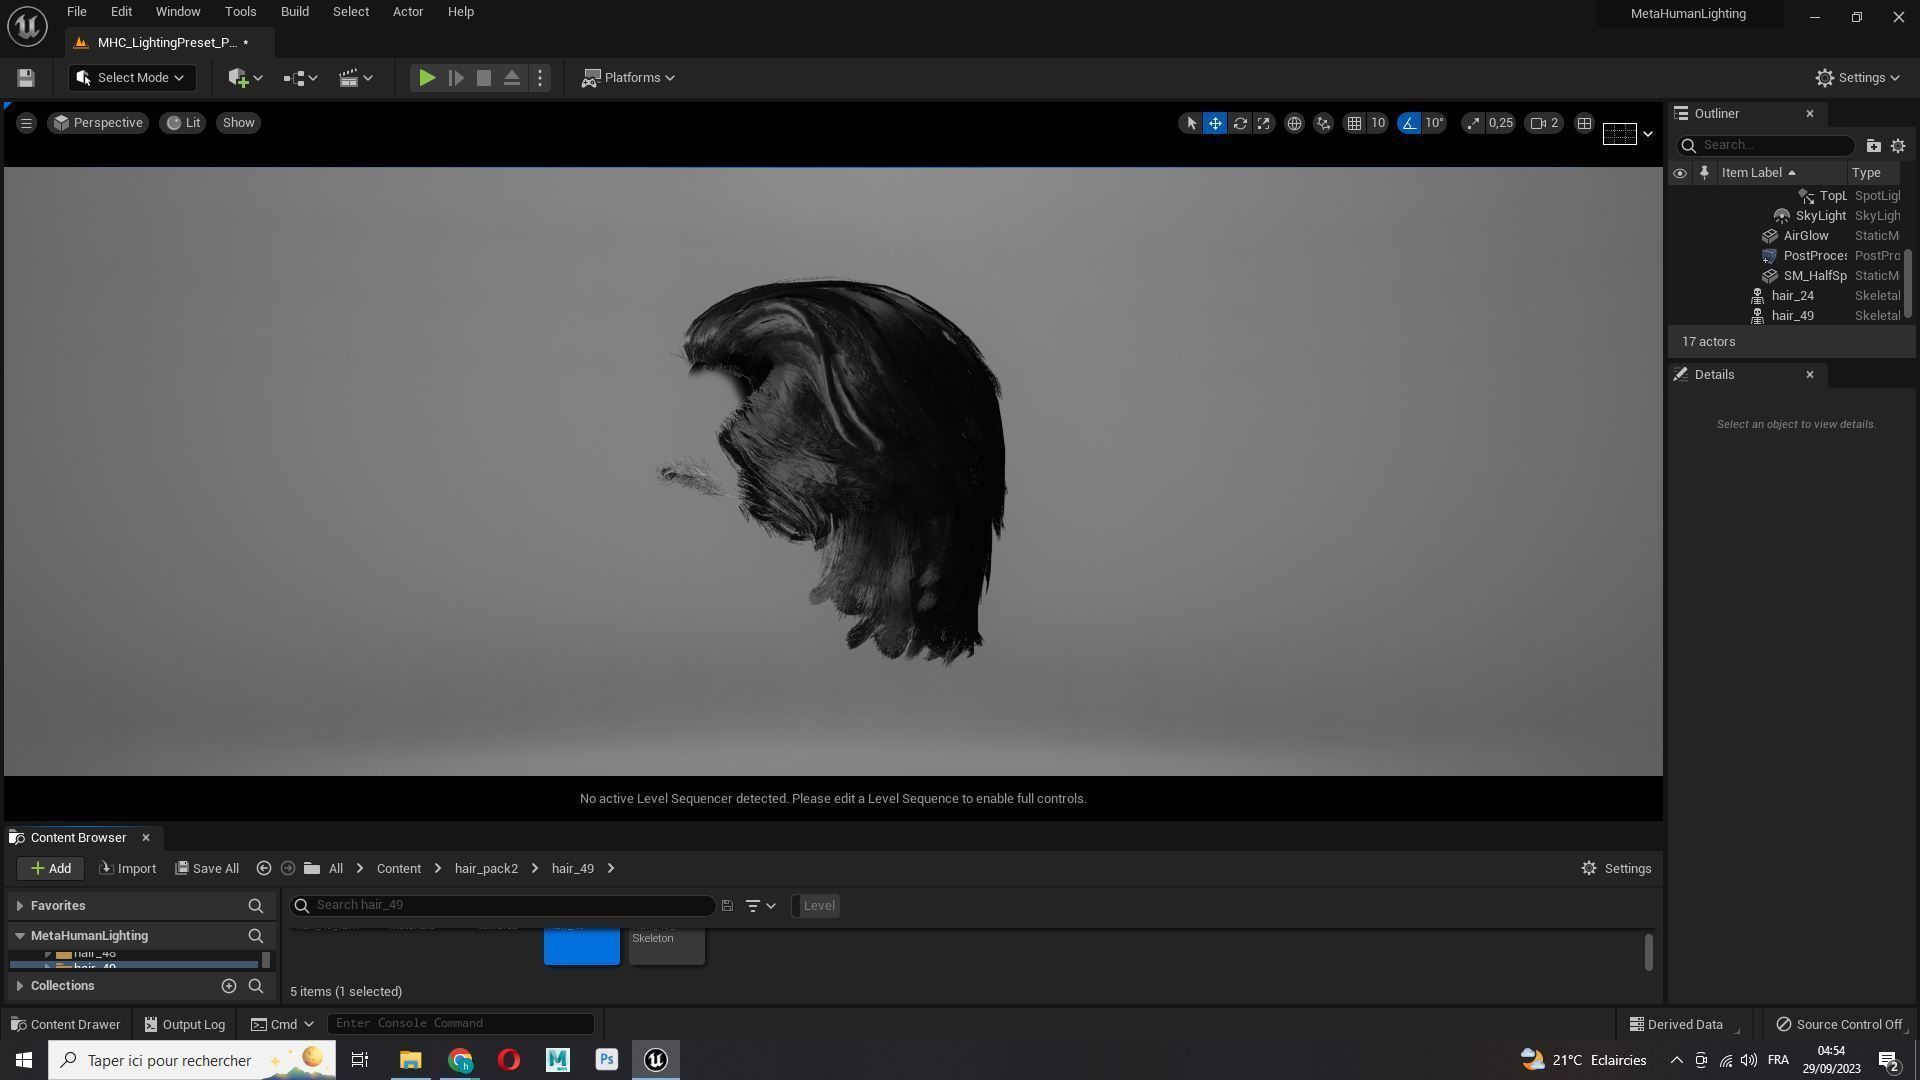Toggle scale snapping
The width and height of the screenshot is (1920, 1080).
click(x=1473, y=123)
